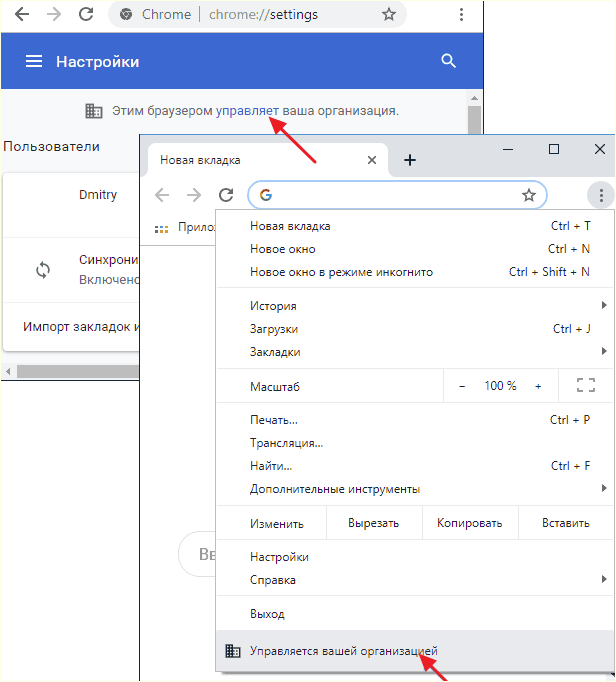Click the horizontal scrollbar left arrow in settings
616x682 pixels.
point(8,371)
